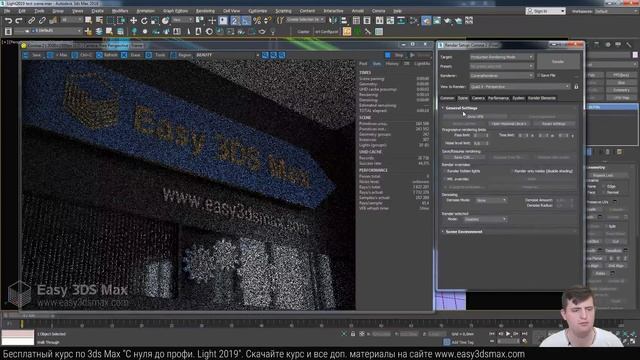The width and height of the screenshot is (640, 360).
Task: Click the first zoom magnifier icon in the frame buffer
Action: (x=265, y=55)
